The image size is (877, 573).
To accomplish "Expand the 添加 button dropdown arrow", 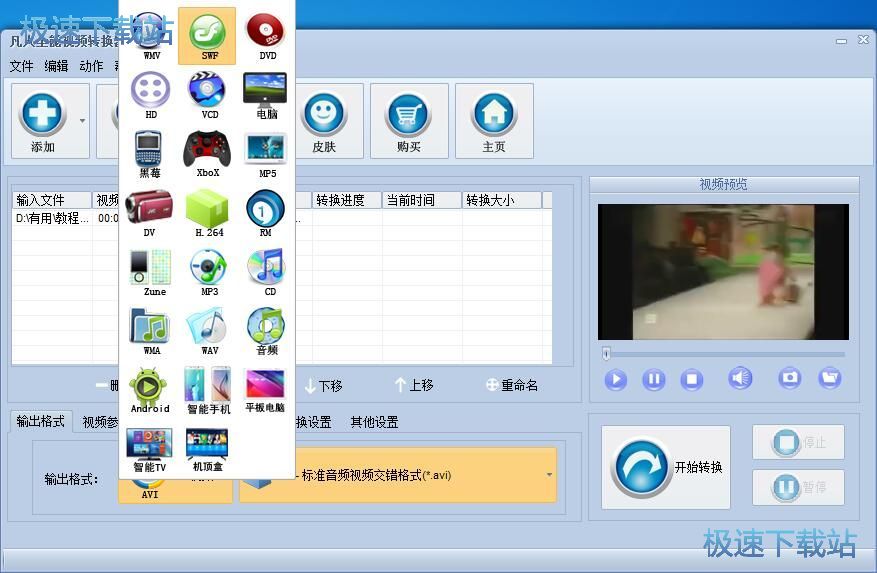I will click(82, 121).
